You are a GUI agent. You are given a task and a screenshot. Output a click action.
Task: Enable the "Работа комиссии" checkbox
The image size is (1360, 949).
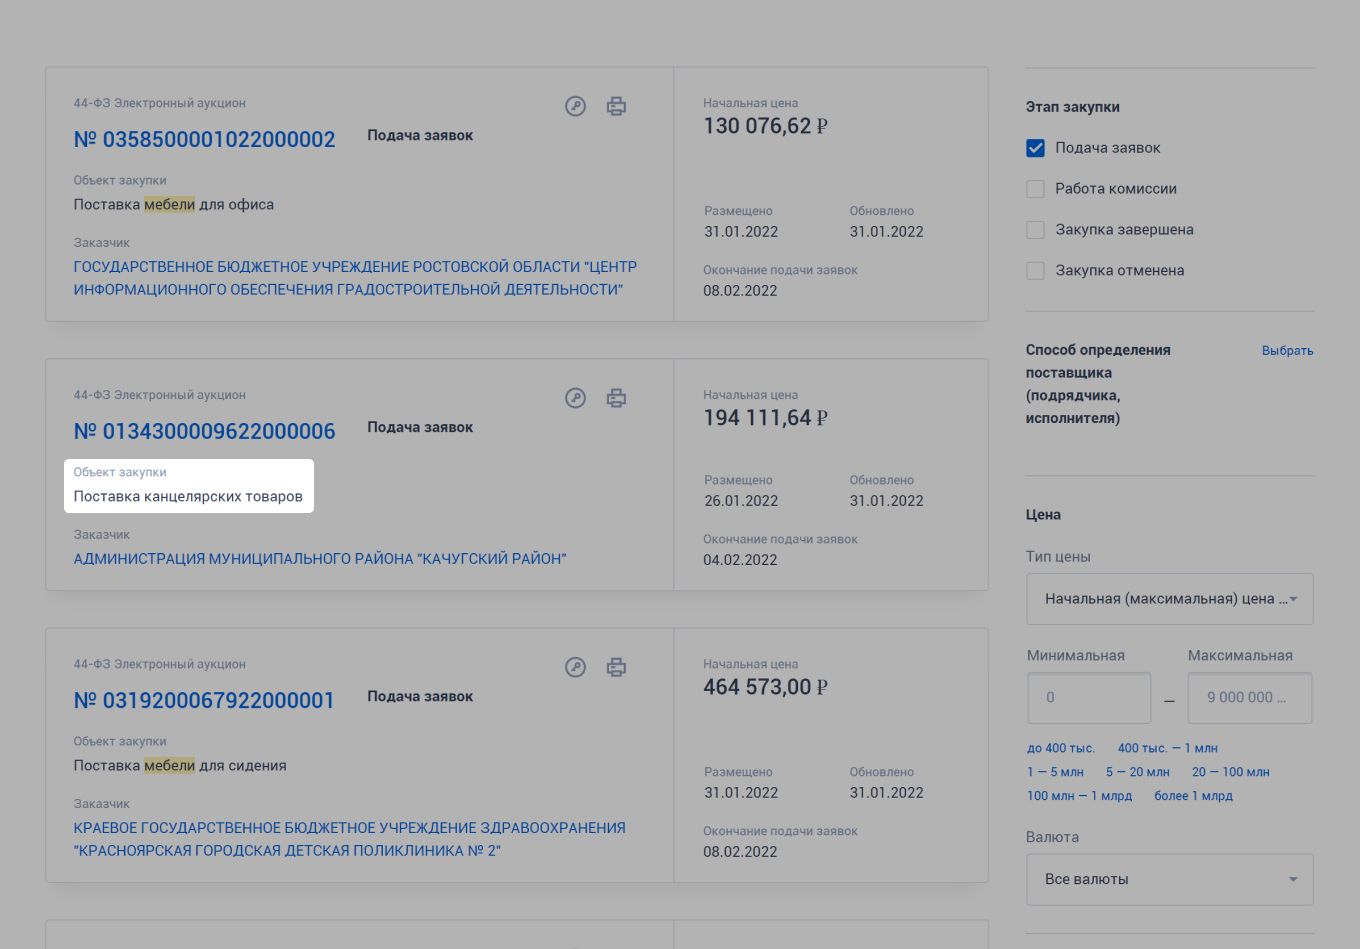pos(1035,189)
